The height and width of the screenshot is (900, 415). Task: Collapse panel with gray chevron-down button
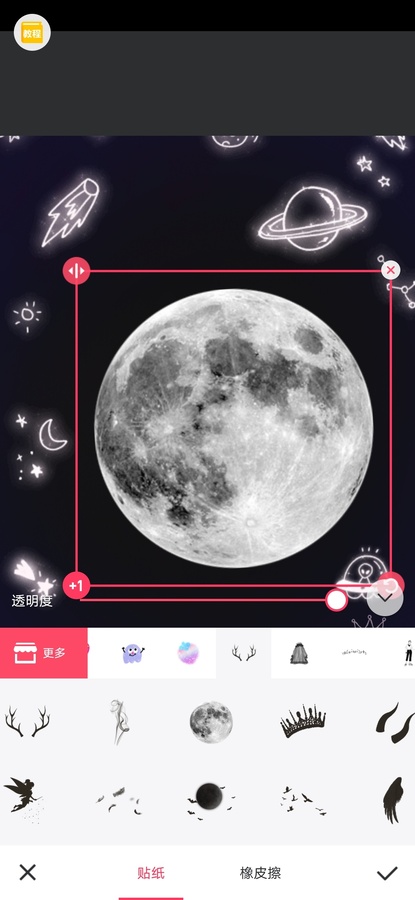pyautogui.click(x=385, y=598)
